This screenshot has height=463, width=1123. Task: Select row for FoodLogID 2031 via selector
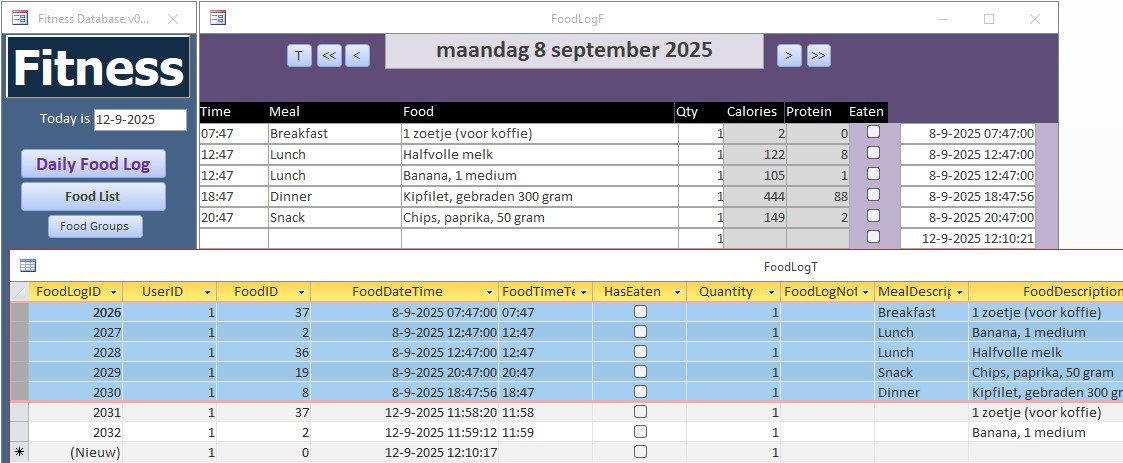[x=19, y=412]
